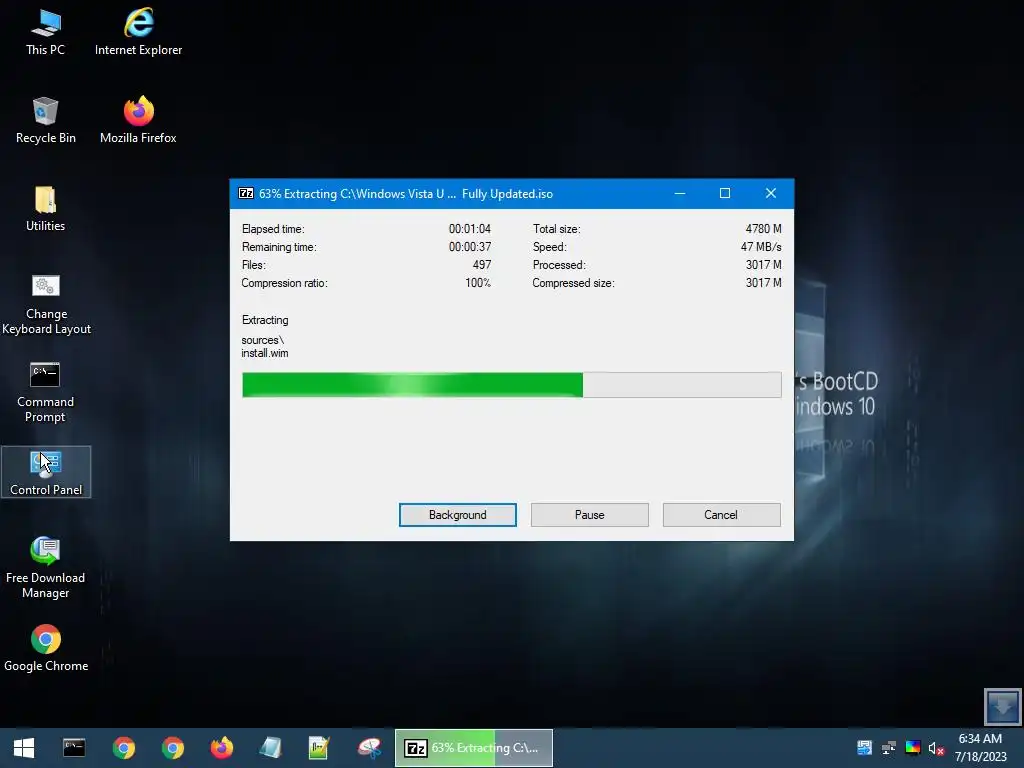Select Mozilla Firefox desktop shortcut
1024x768 pixels.
point(138,120)
